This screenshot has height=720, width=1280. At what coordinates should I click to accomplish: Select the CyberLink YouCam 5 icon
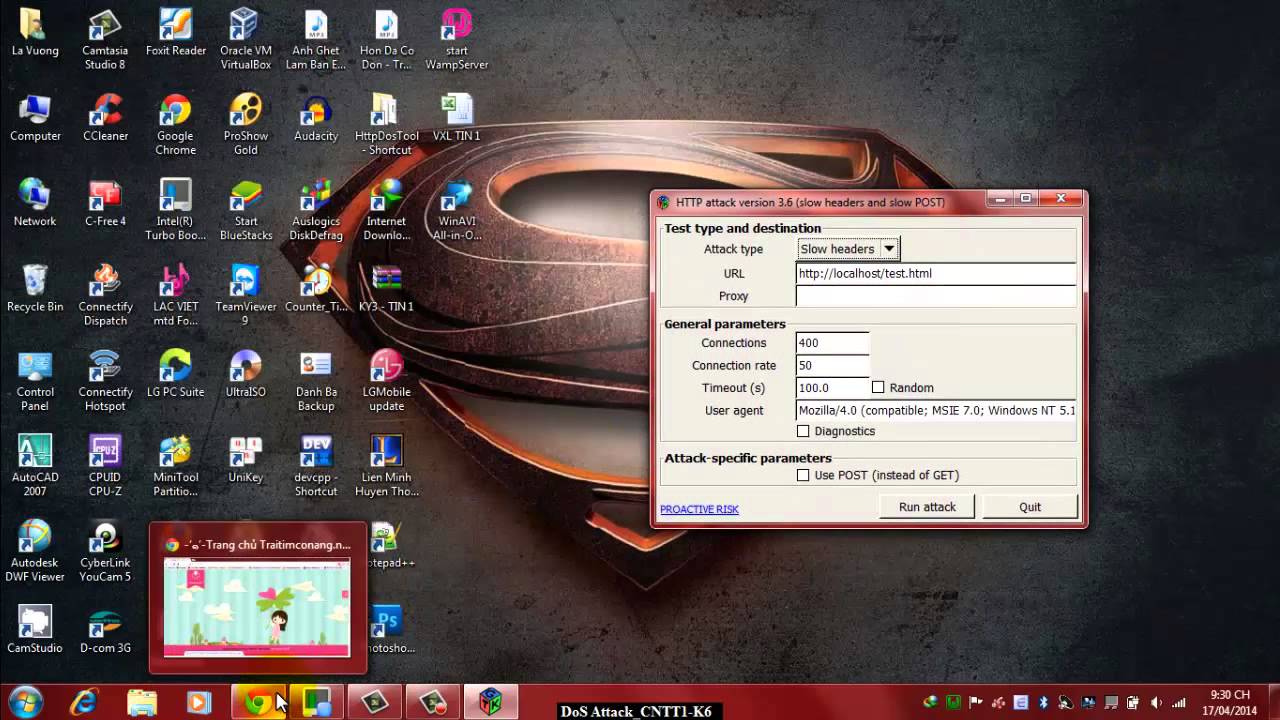tap(105, 552)
